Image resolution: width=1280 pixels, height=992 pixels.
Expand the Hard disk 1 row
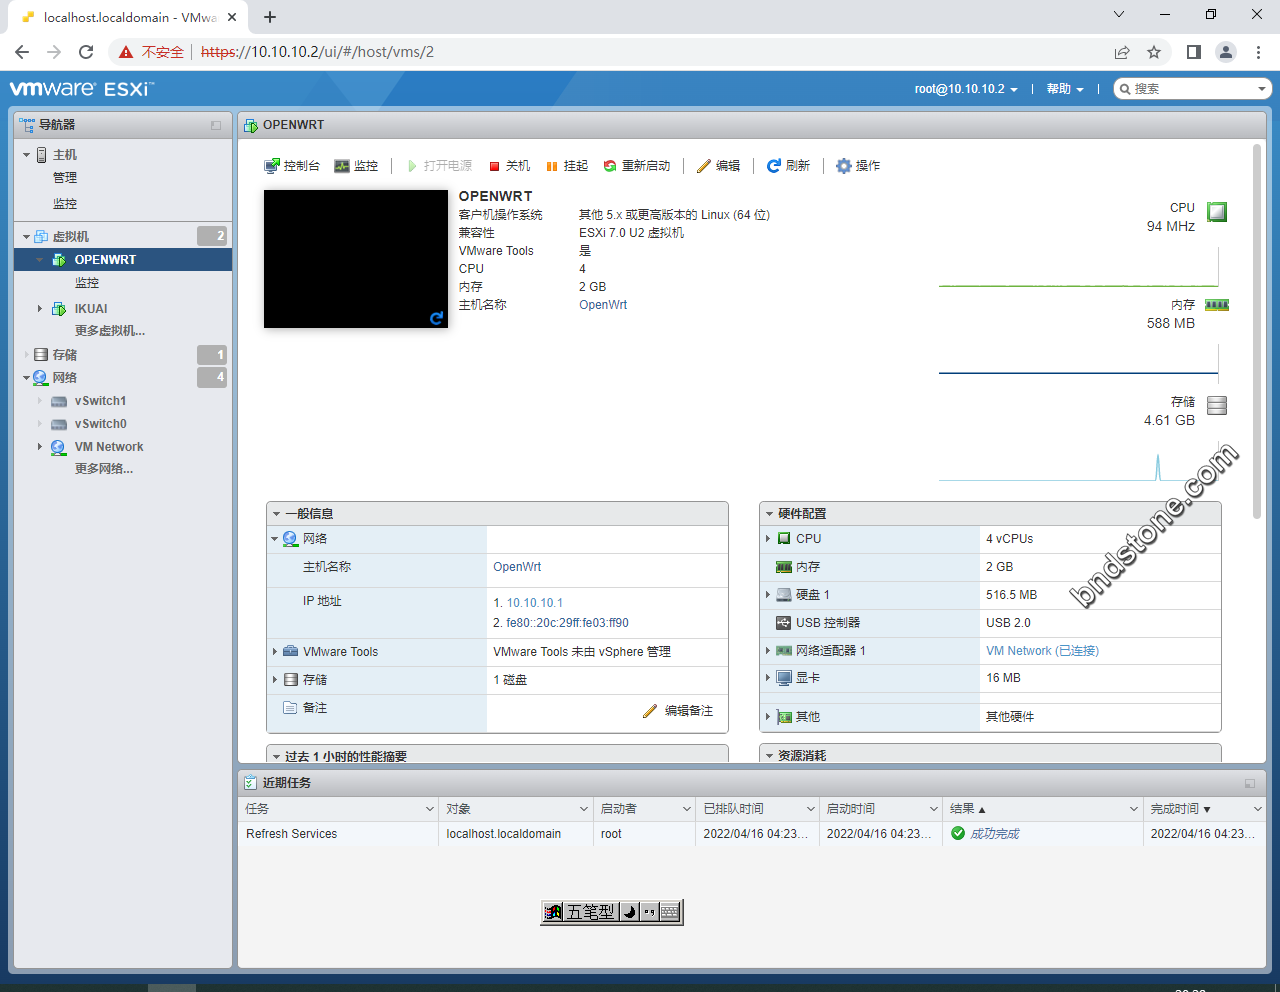tap(768, 595)
